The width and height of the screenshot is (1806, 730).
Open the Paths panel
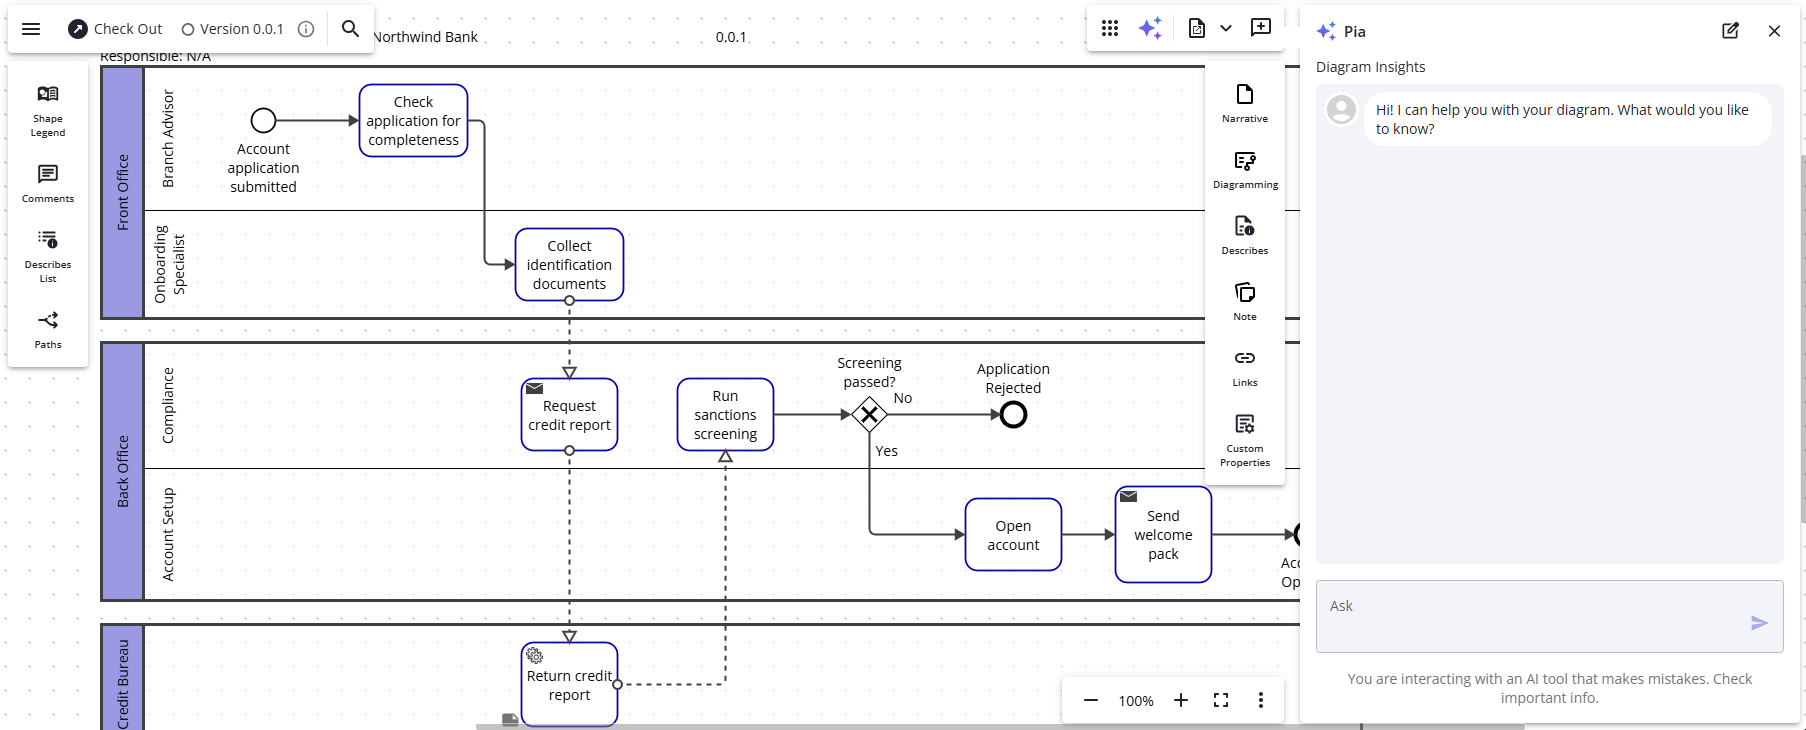click(x=48, y=329)
